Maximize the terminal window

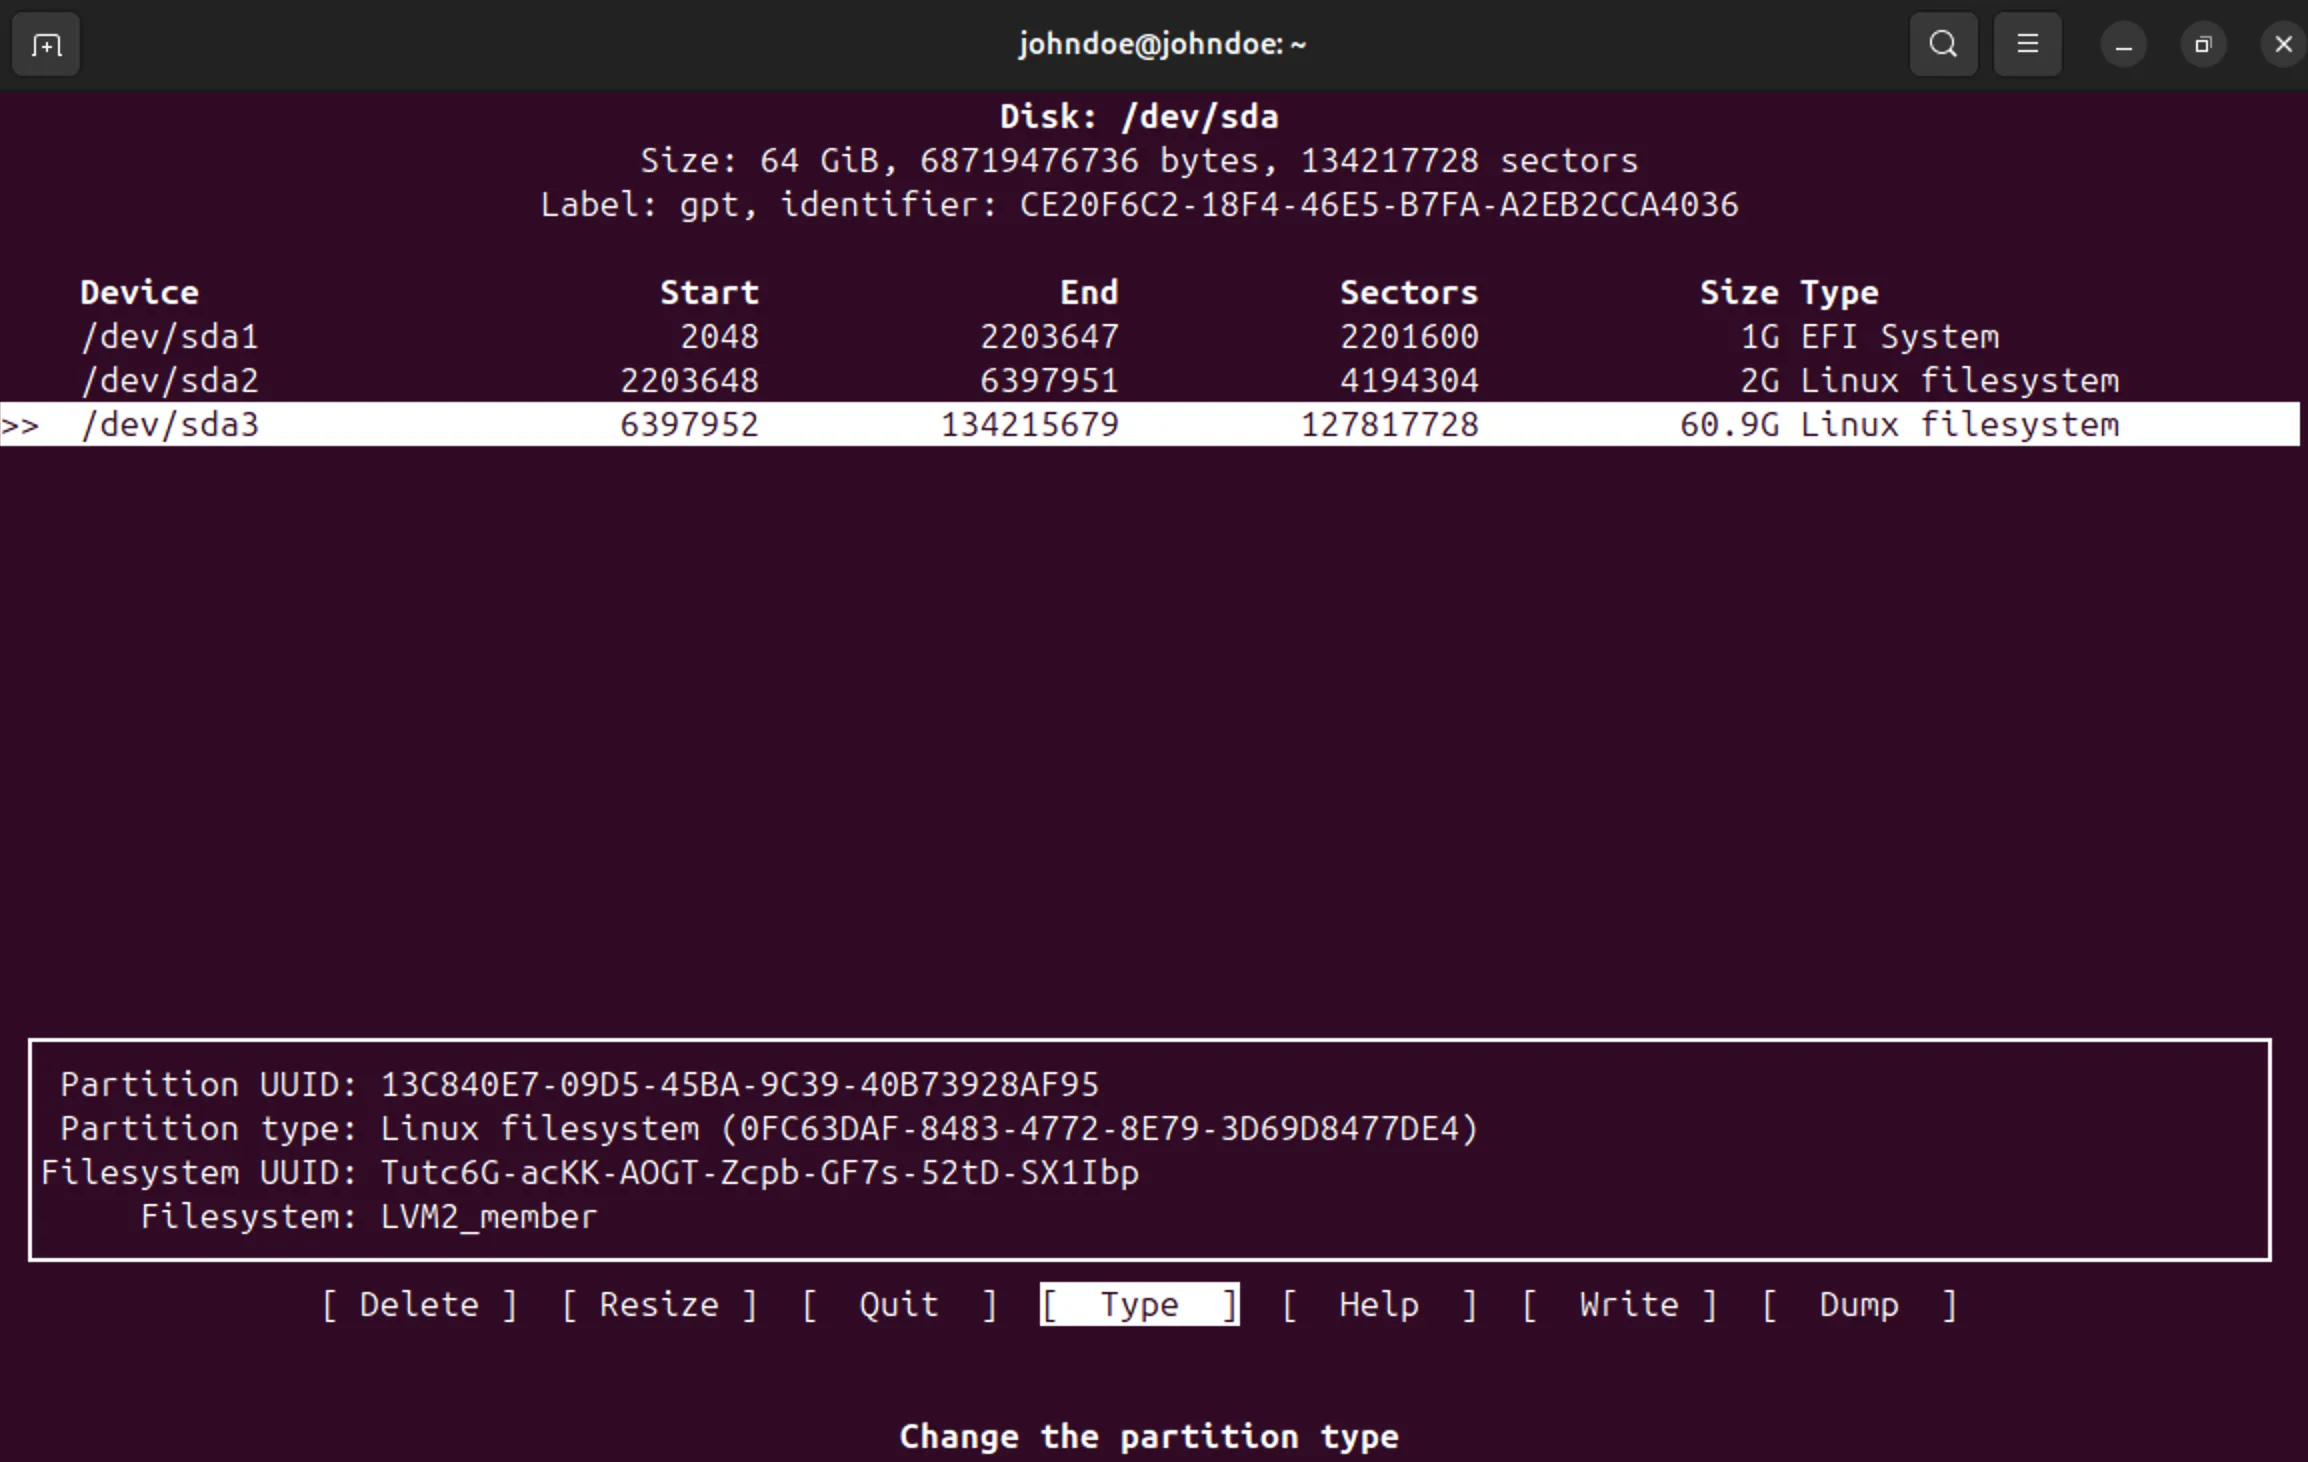pyautogui.click(x=2203, y=46)
